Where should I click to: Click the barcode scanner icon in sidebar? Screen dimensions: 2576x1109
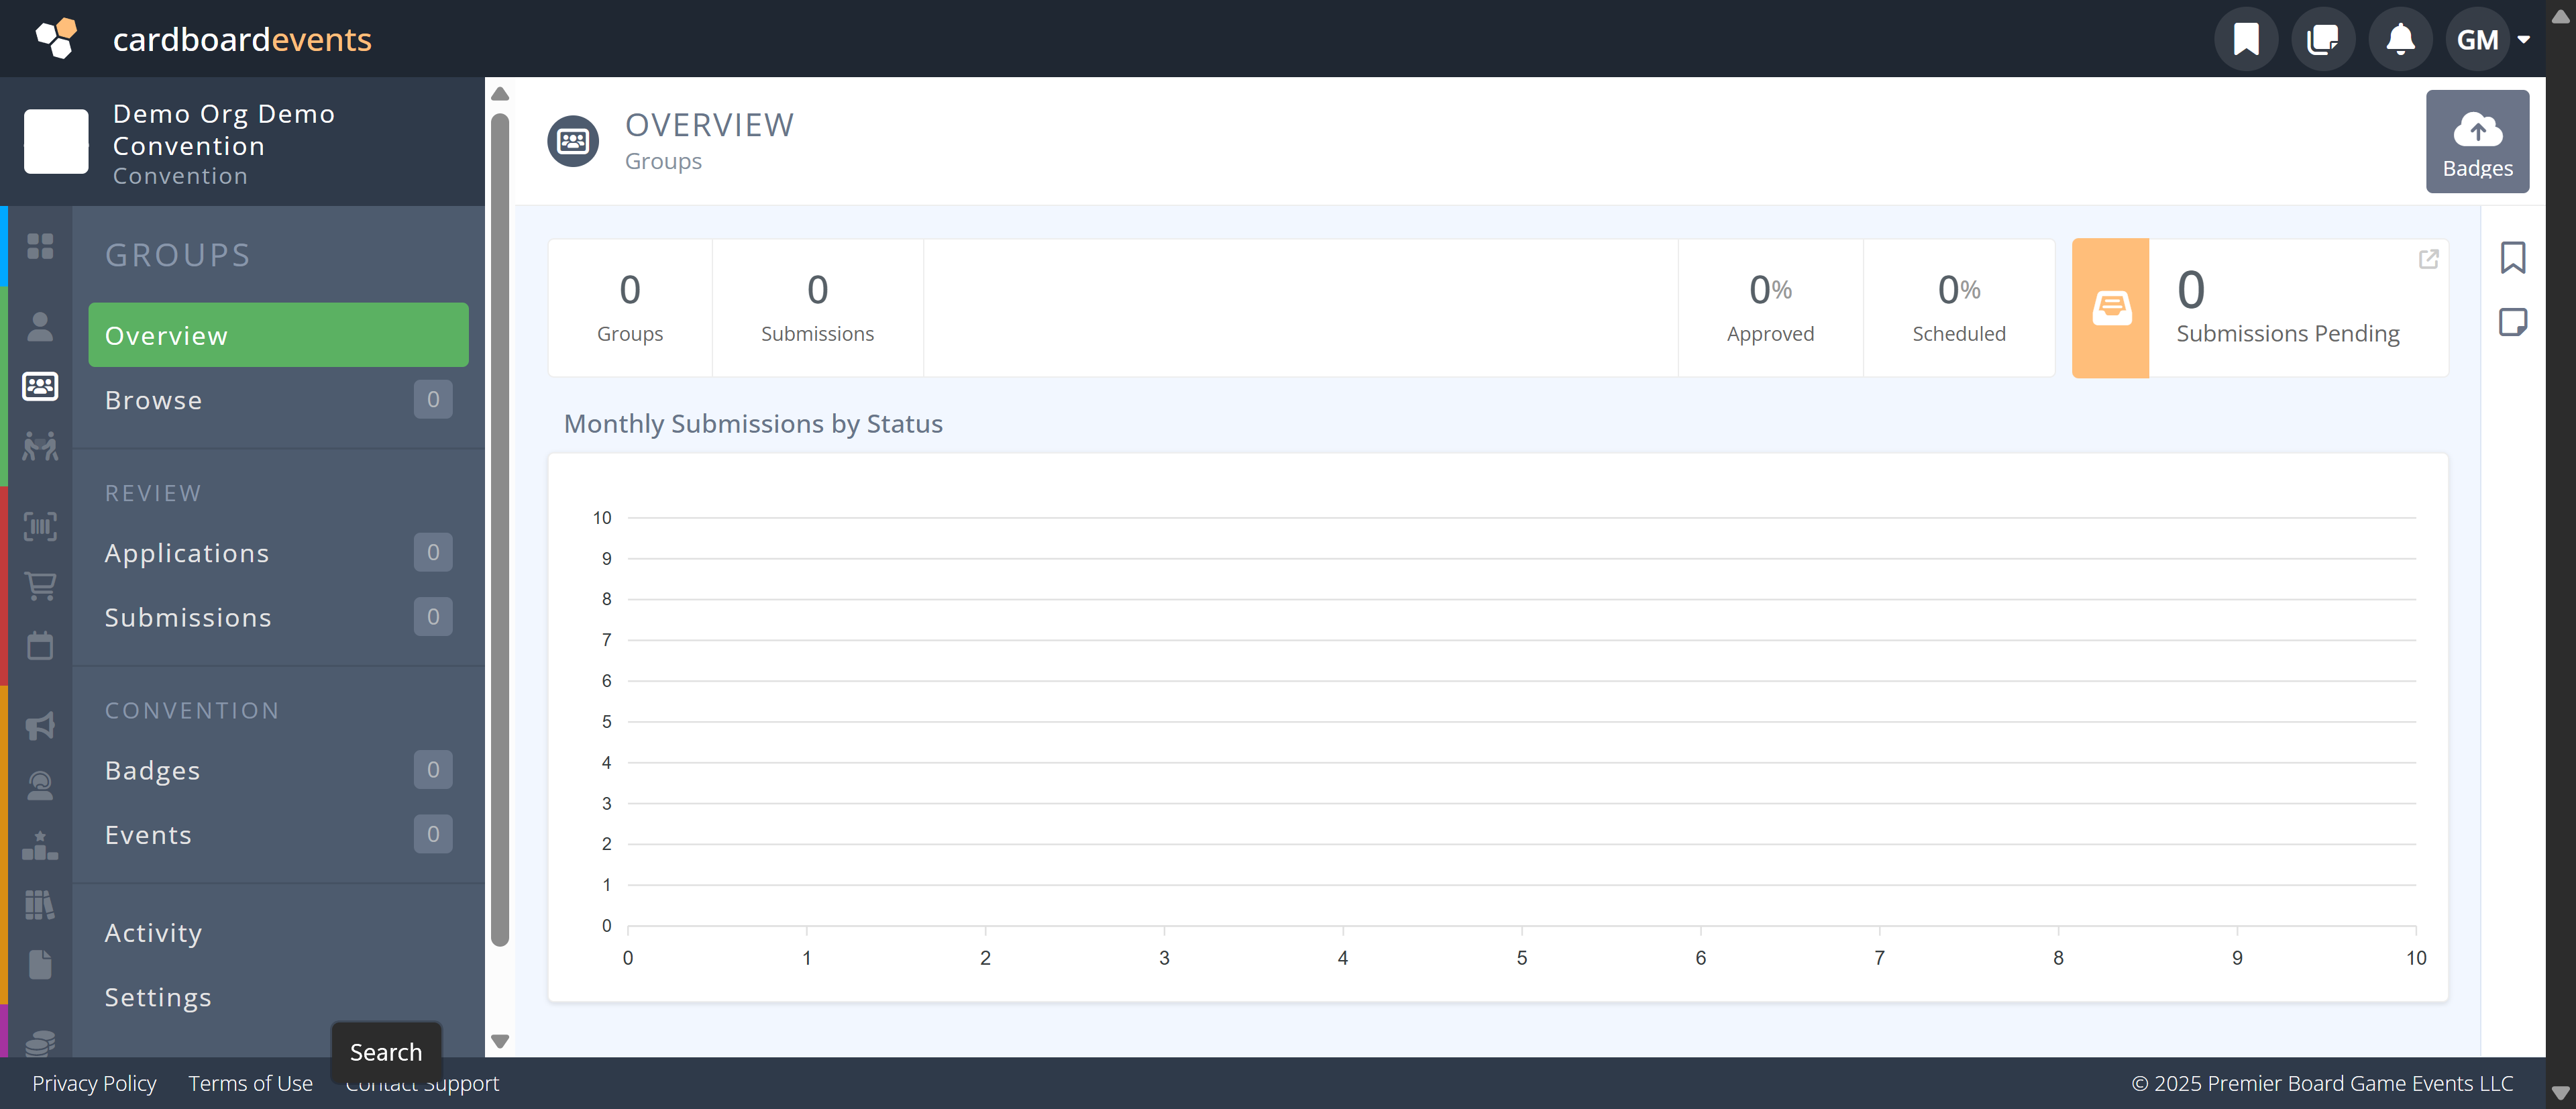click(39, 526)
